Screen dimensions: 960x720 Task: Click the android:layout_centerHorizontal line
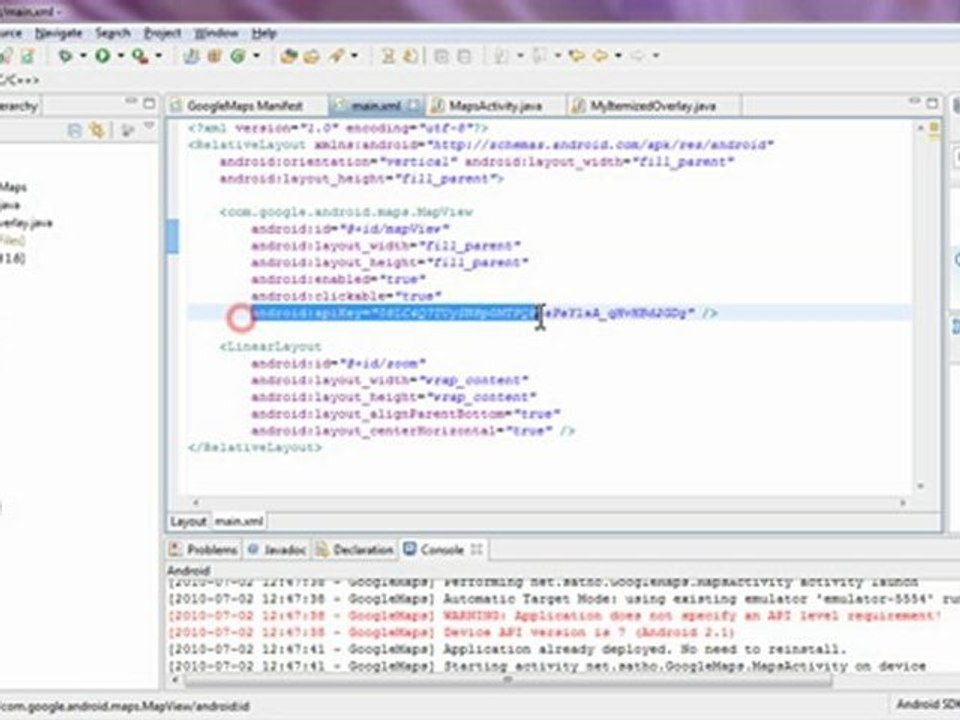click(413, 430)
